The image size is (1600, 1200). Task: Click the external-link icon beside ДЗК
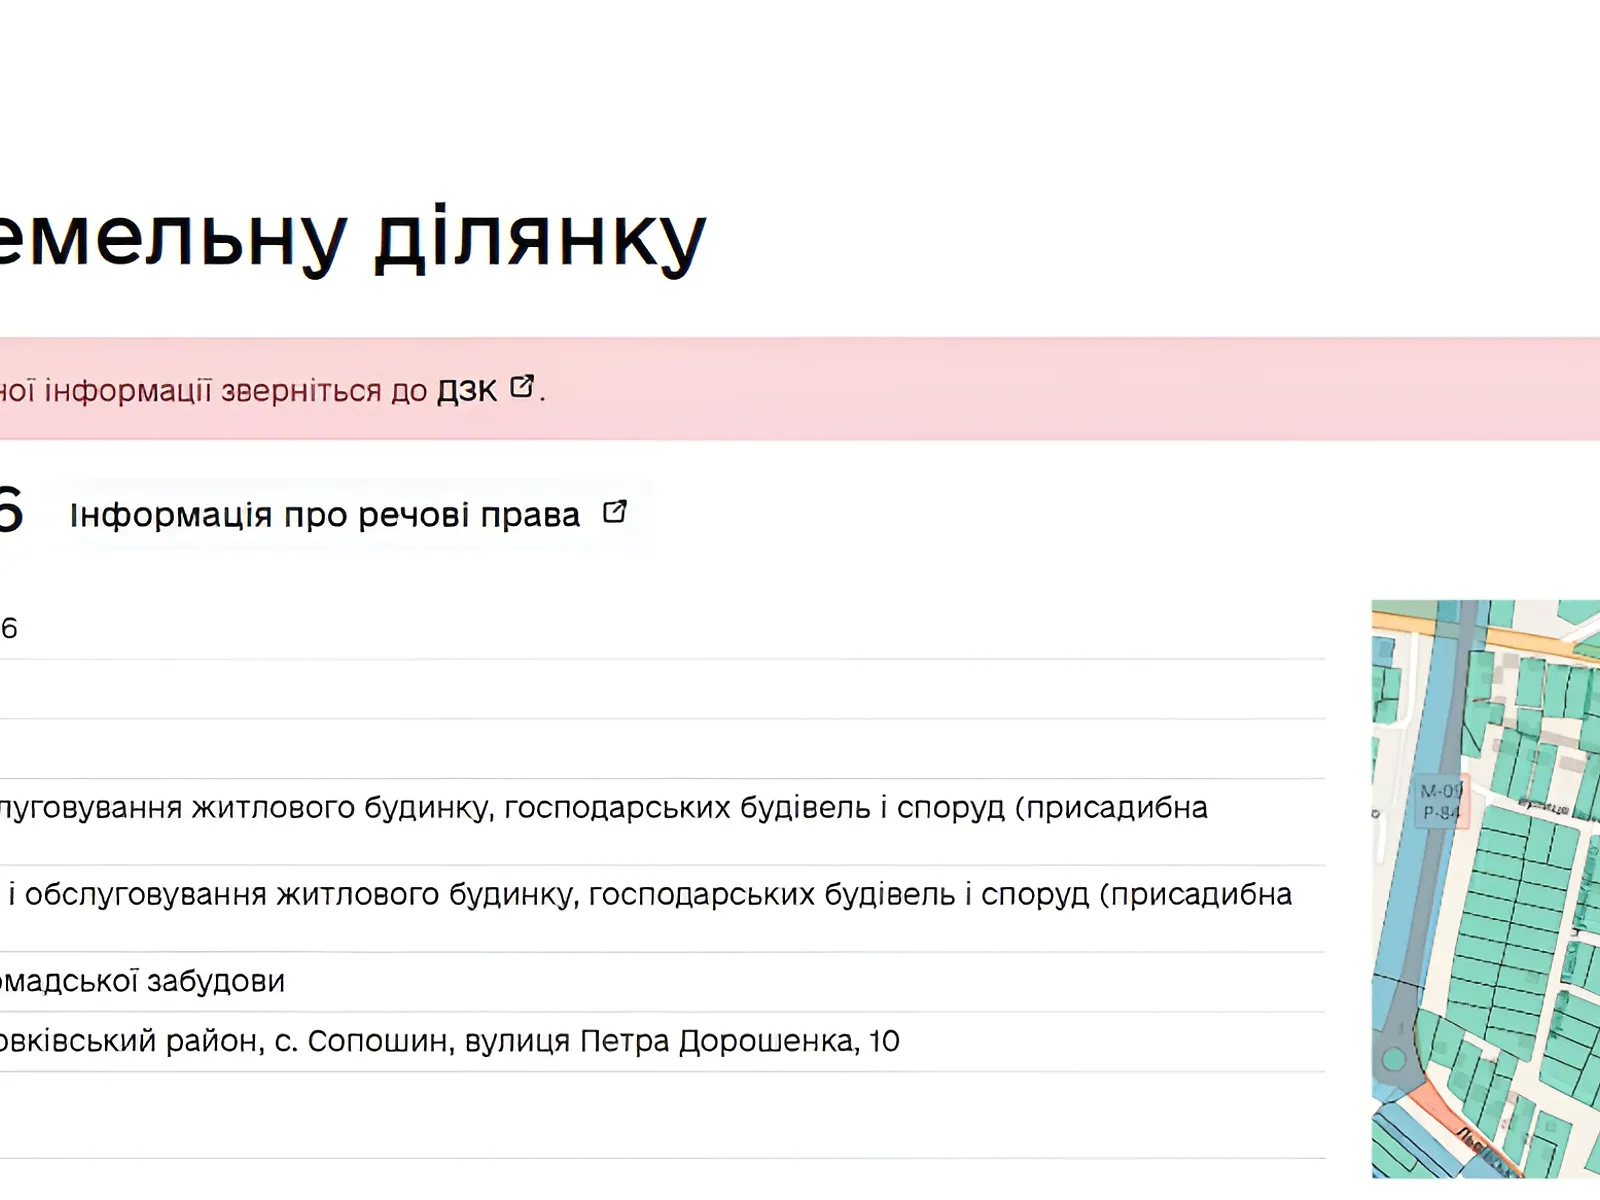tap(522, 387)
